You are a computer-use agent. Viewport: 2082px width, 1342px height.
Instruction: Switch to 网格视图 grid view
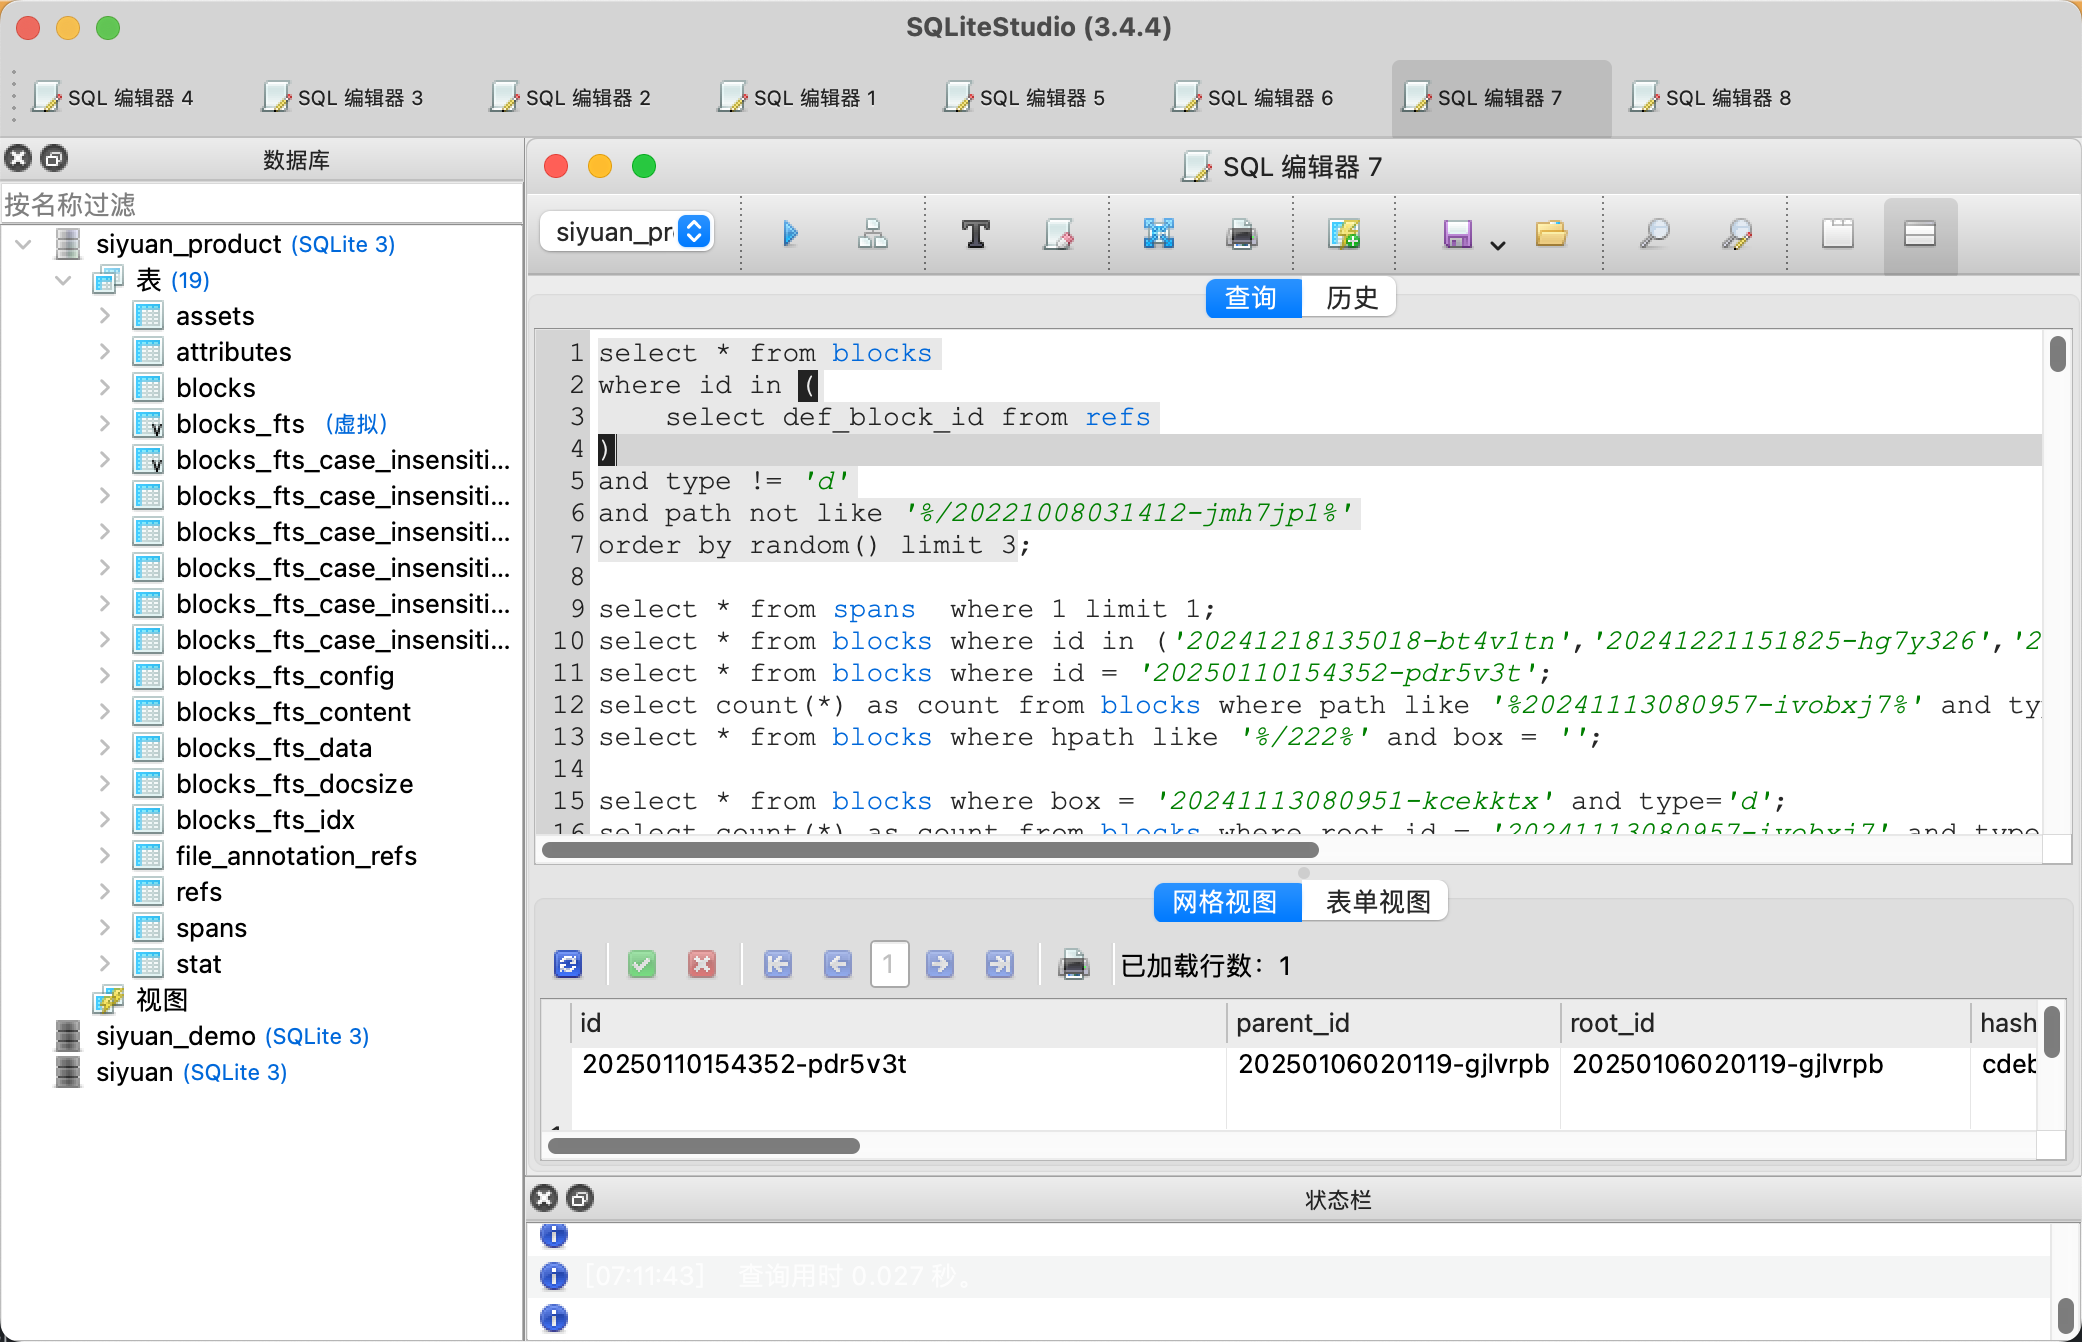click(1226, 902)
